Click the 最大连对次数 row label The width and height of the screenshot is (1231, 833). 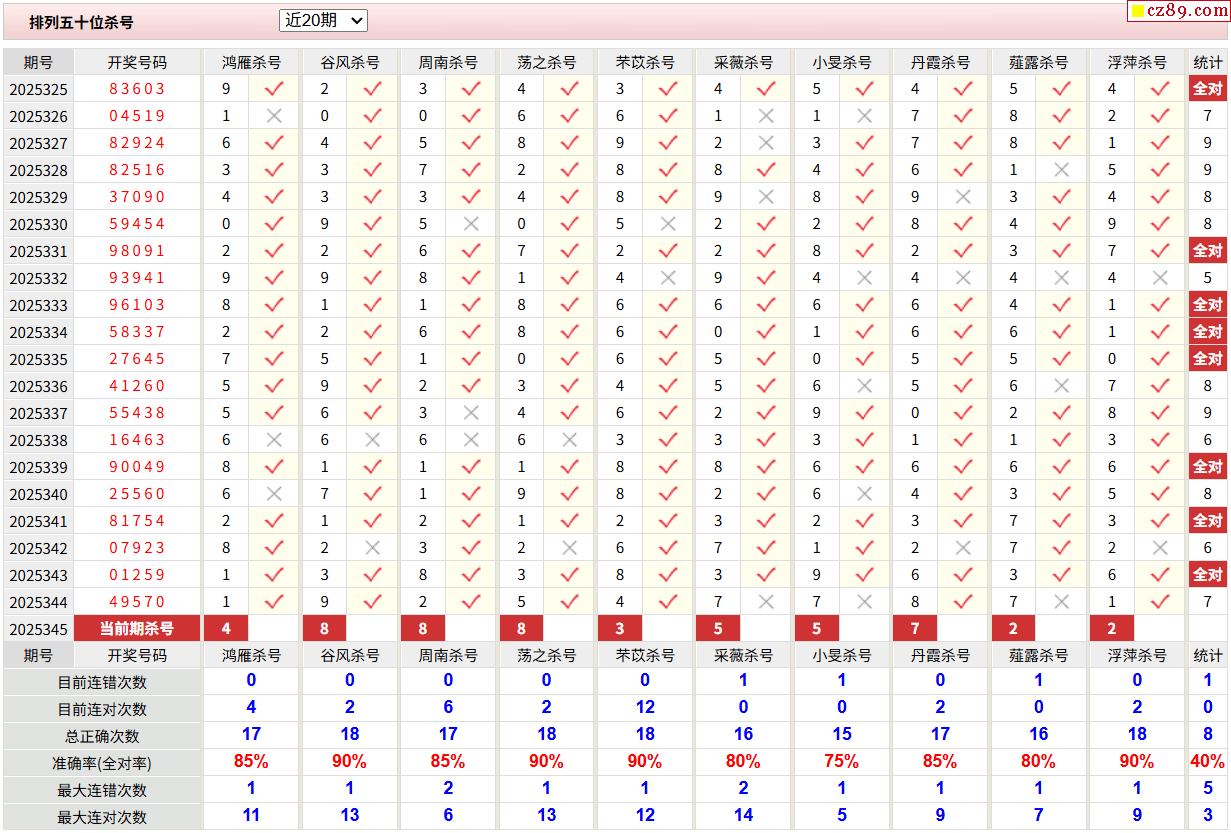tap(102, 817)
